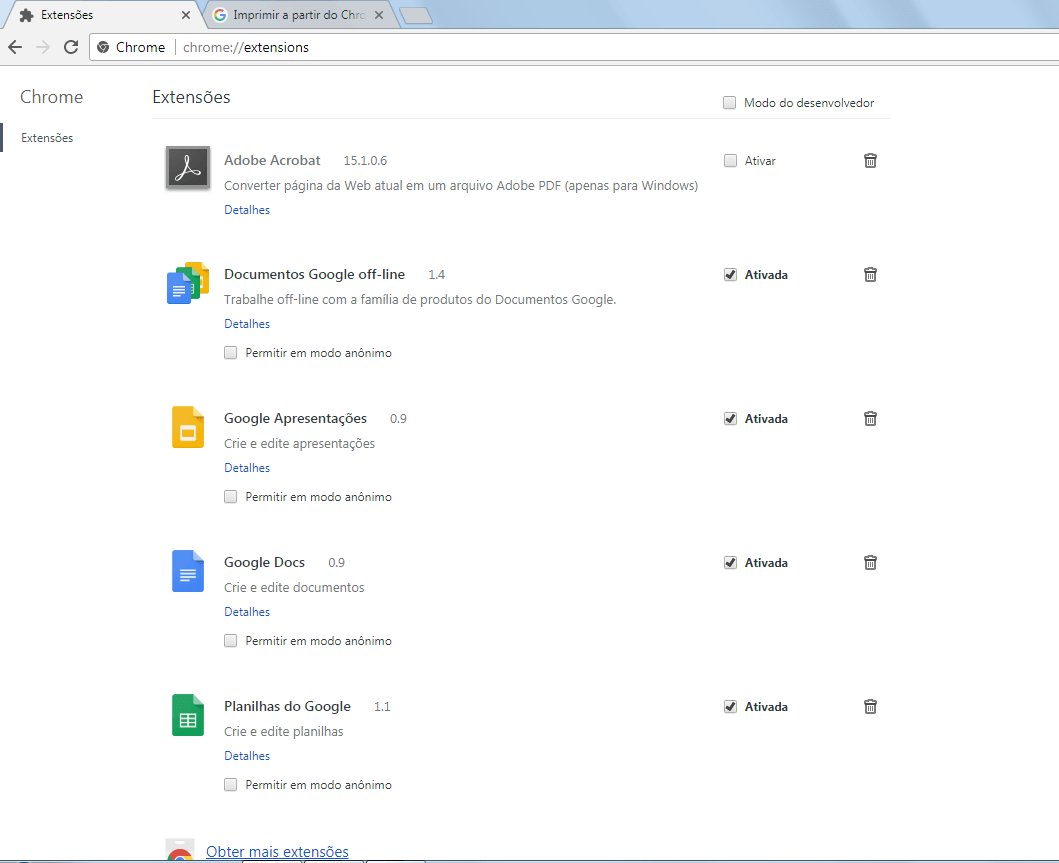This screenshot has height=863, width=1059.
Task: Open Detalhes for Google Apresentações
Action: (247, 468)
